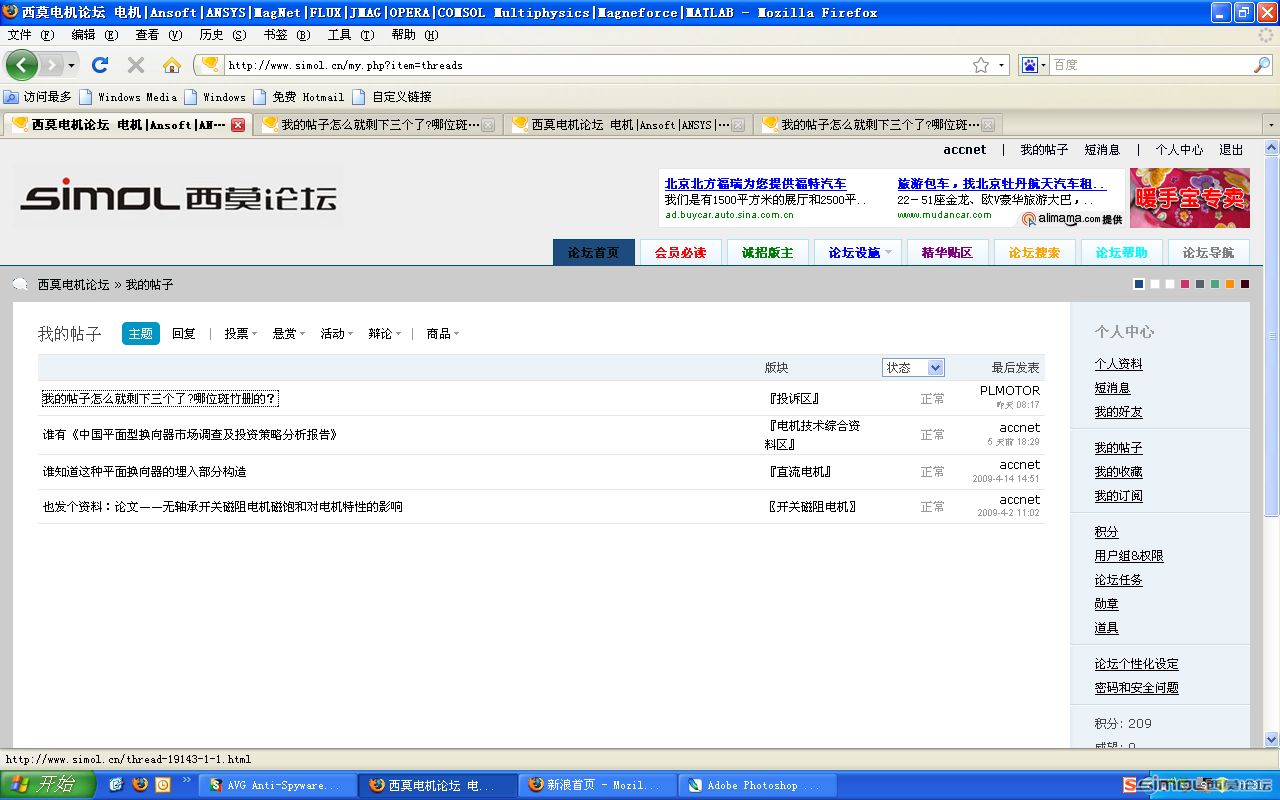
Task: Click the stop loading X icon
Action: 136,65
